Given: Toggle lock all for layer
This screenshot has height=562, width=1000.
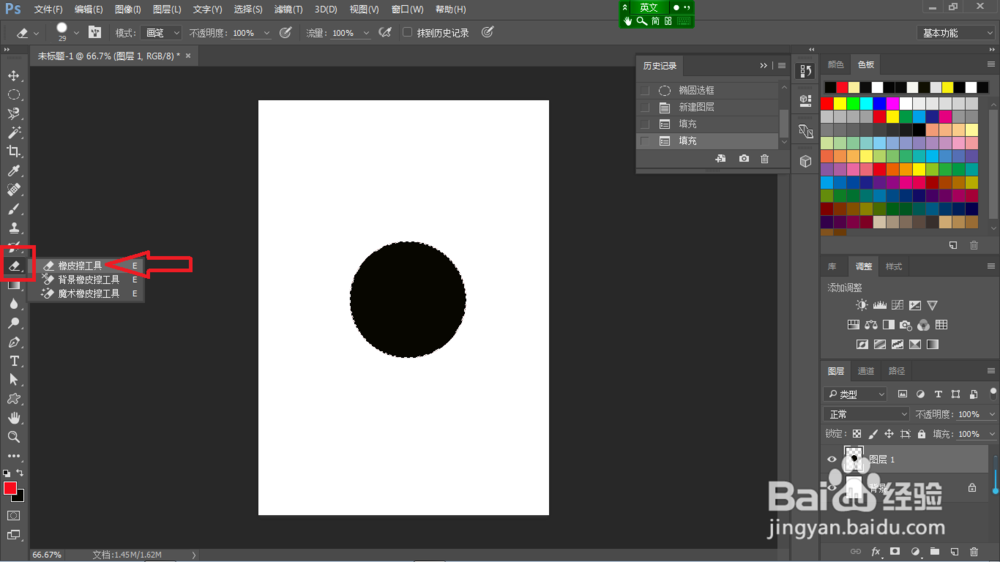Looking at the screenshot, I should [x=922, y=434].
